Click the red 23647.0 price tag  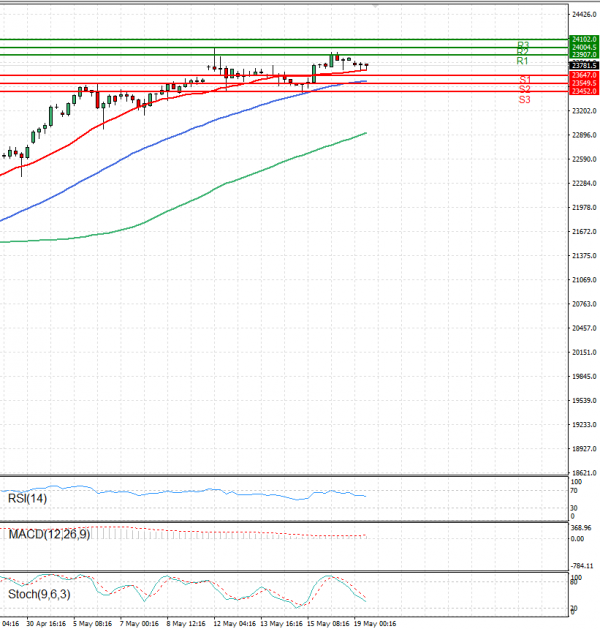[584, 75]
